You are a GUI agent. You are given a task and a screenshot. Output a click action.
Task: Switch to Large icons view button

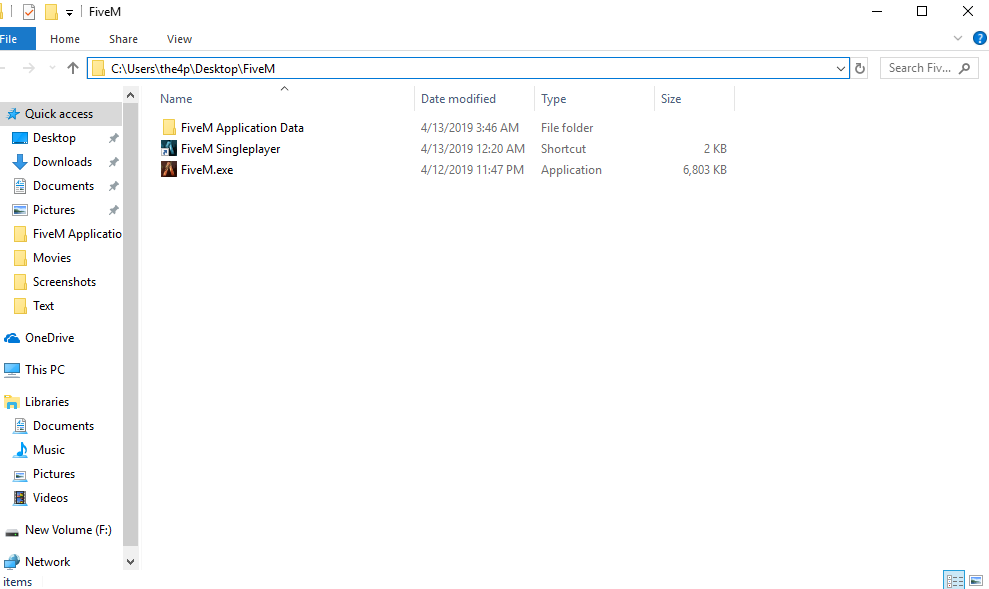(976, 580)
